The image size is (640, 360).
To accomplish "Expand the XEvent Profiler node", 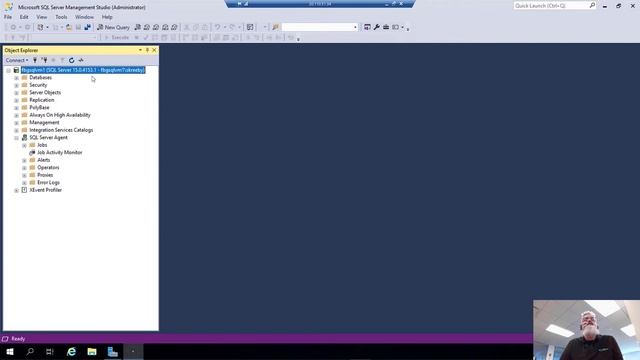I will point(16,190).
